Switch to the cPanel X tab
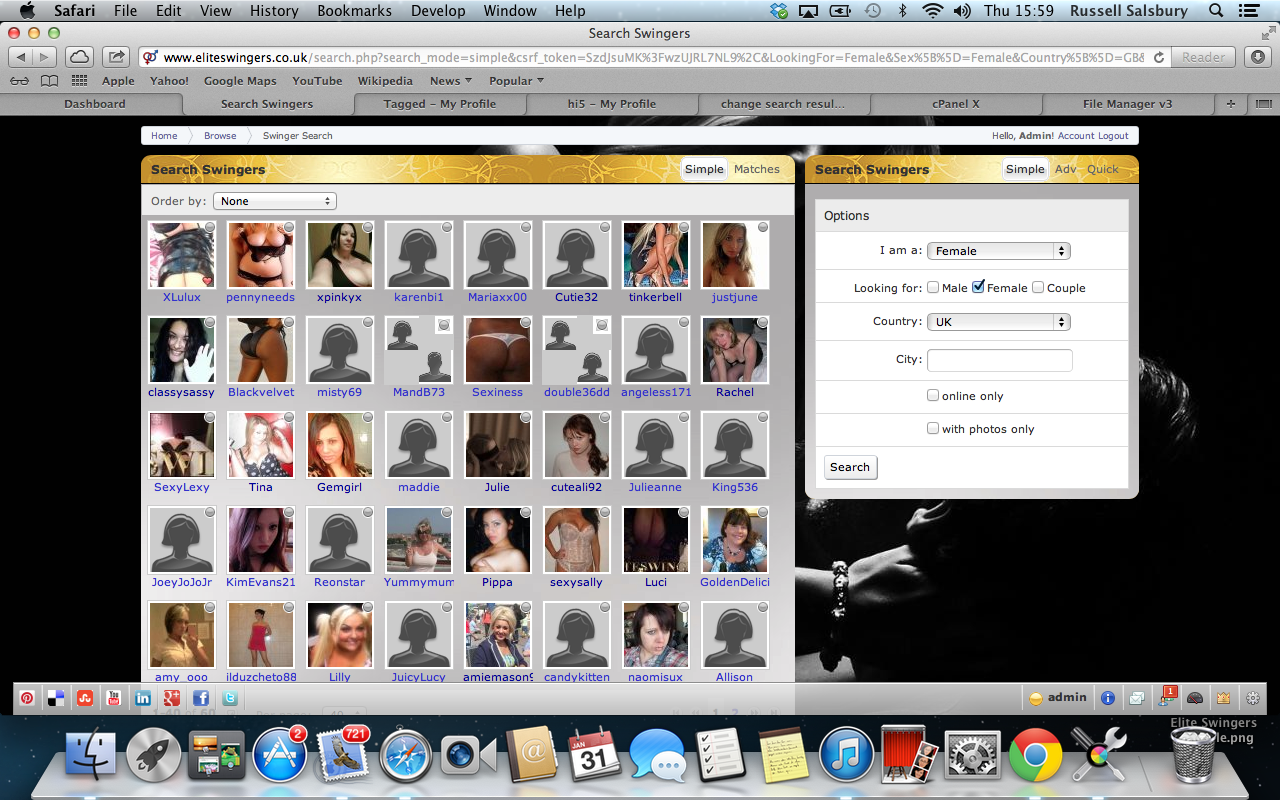1280x800 pixels. tap(955, 104)
